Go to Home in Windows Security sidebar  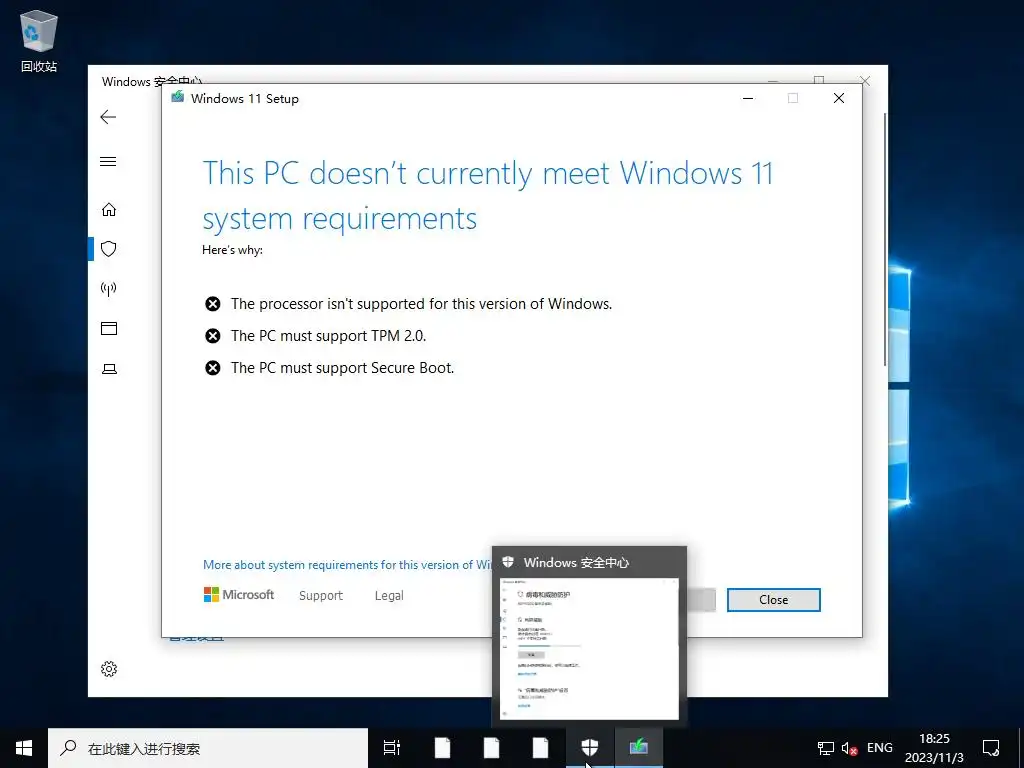click(x=108, y=210)
